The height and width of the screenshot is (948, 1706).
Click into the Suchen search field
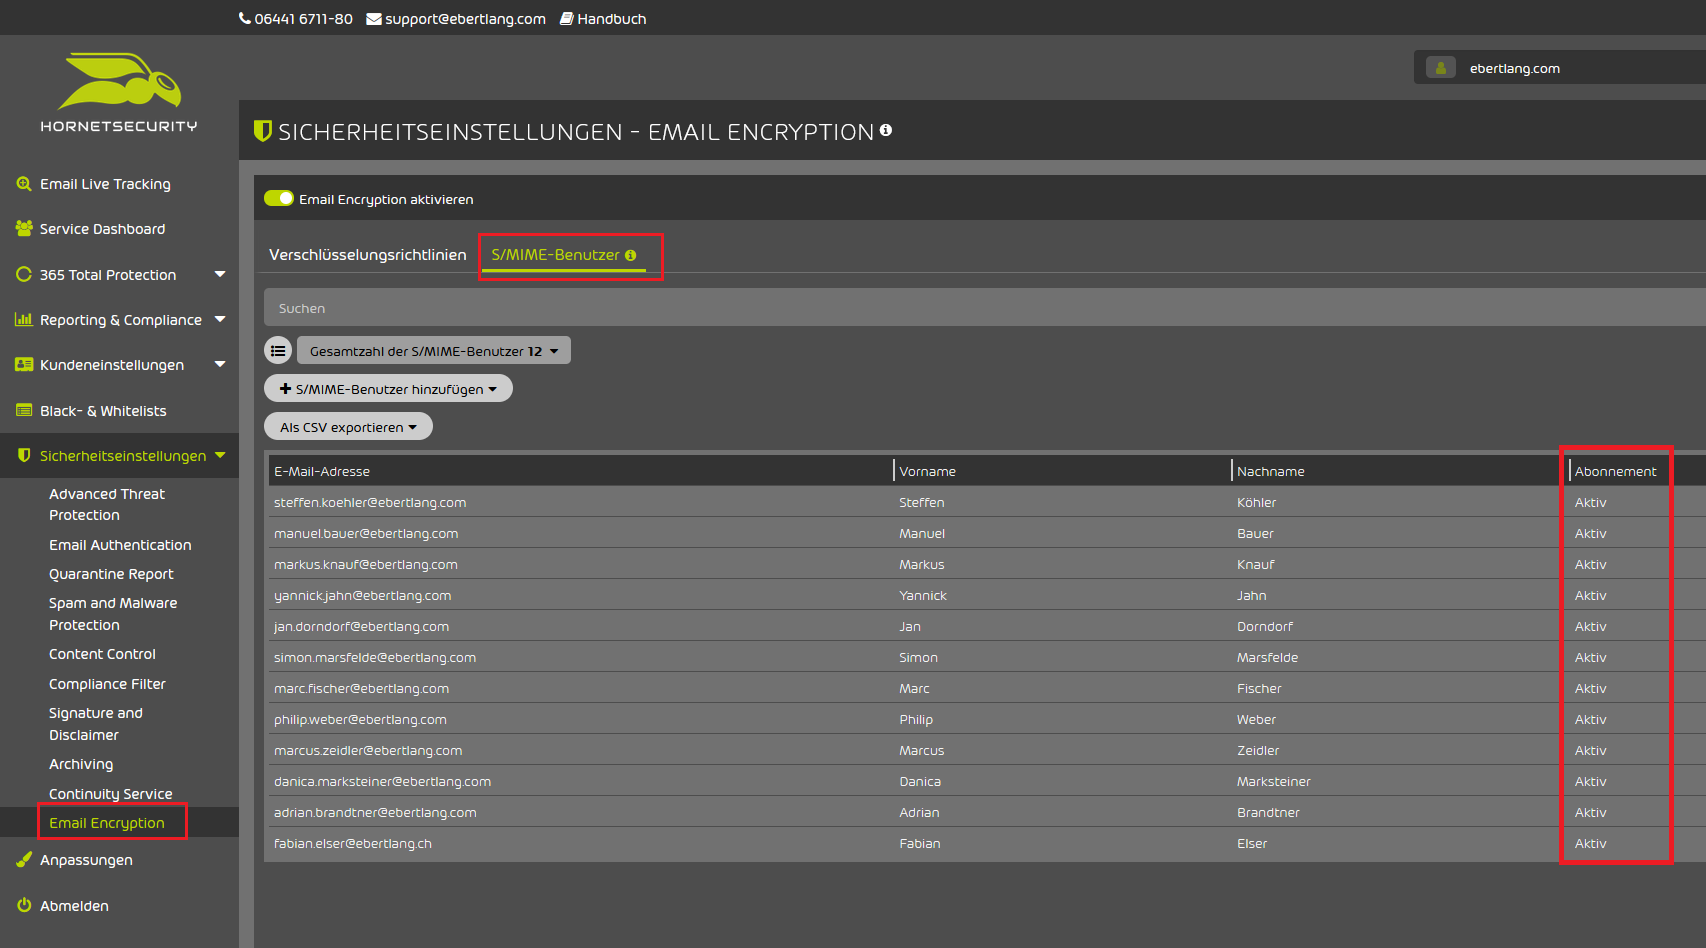coord(985,308)
